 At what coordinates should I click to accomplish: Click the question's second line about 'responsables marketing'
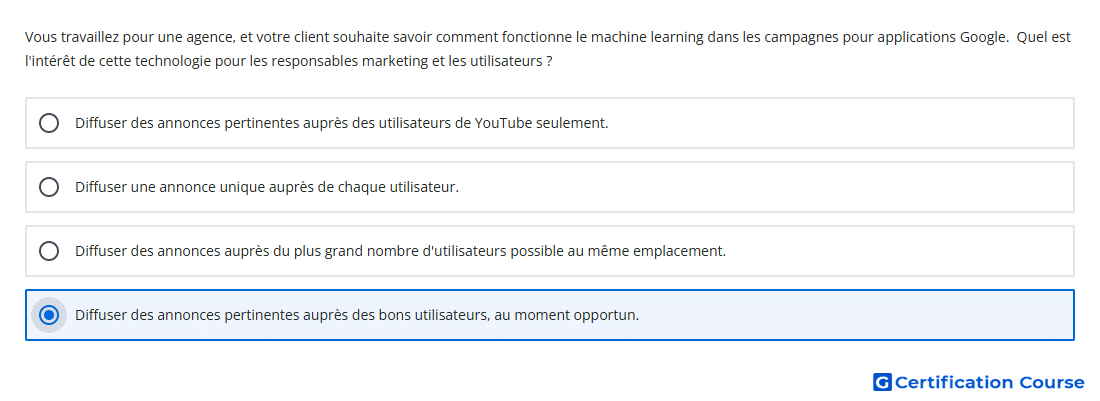(x=288, y=61)
